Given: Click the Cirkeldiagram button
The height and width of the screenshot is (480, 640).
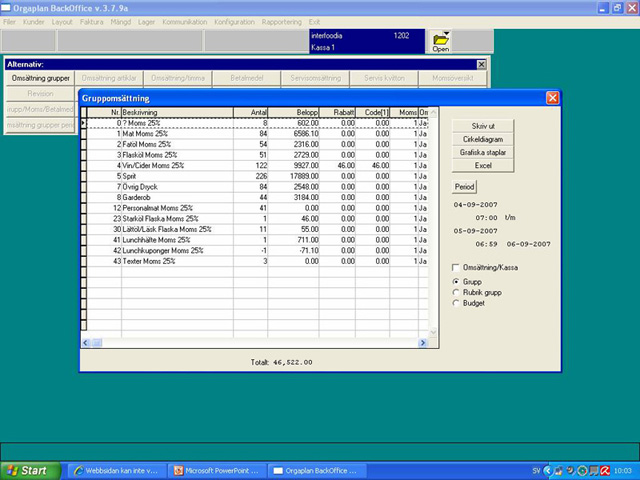Looking at the screenshot, I should [483, 139].
